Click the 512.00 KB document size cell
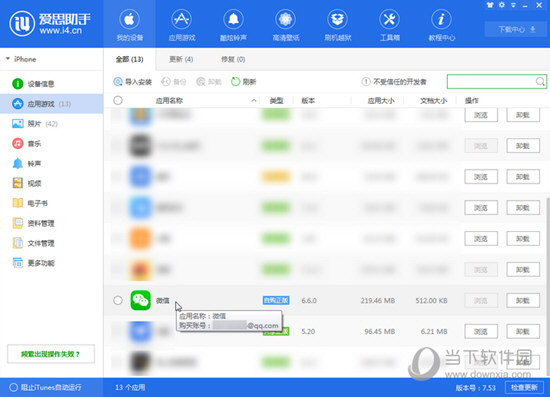 click(x=431, y=301)
